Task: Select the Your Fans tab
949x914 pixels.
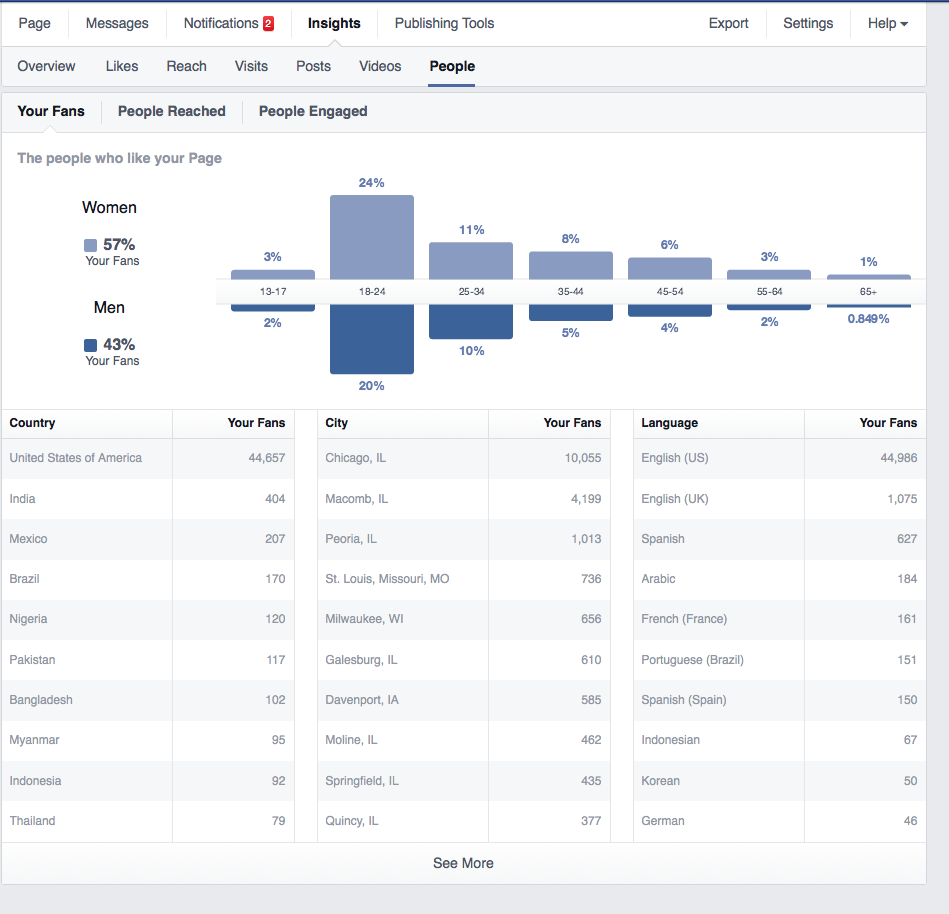Action: (51, 111)
